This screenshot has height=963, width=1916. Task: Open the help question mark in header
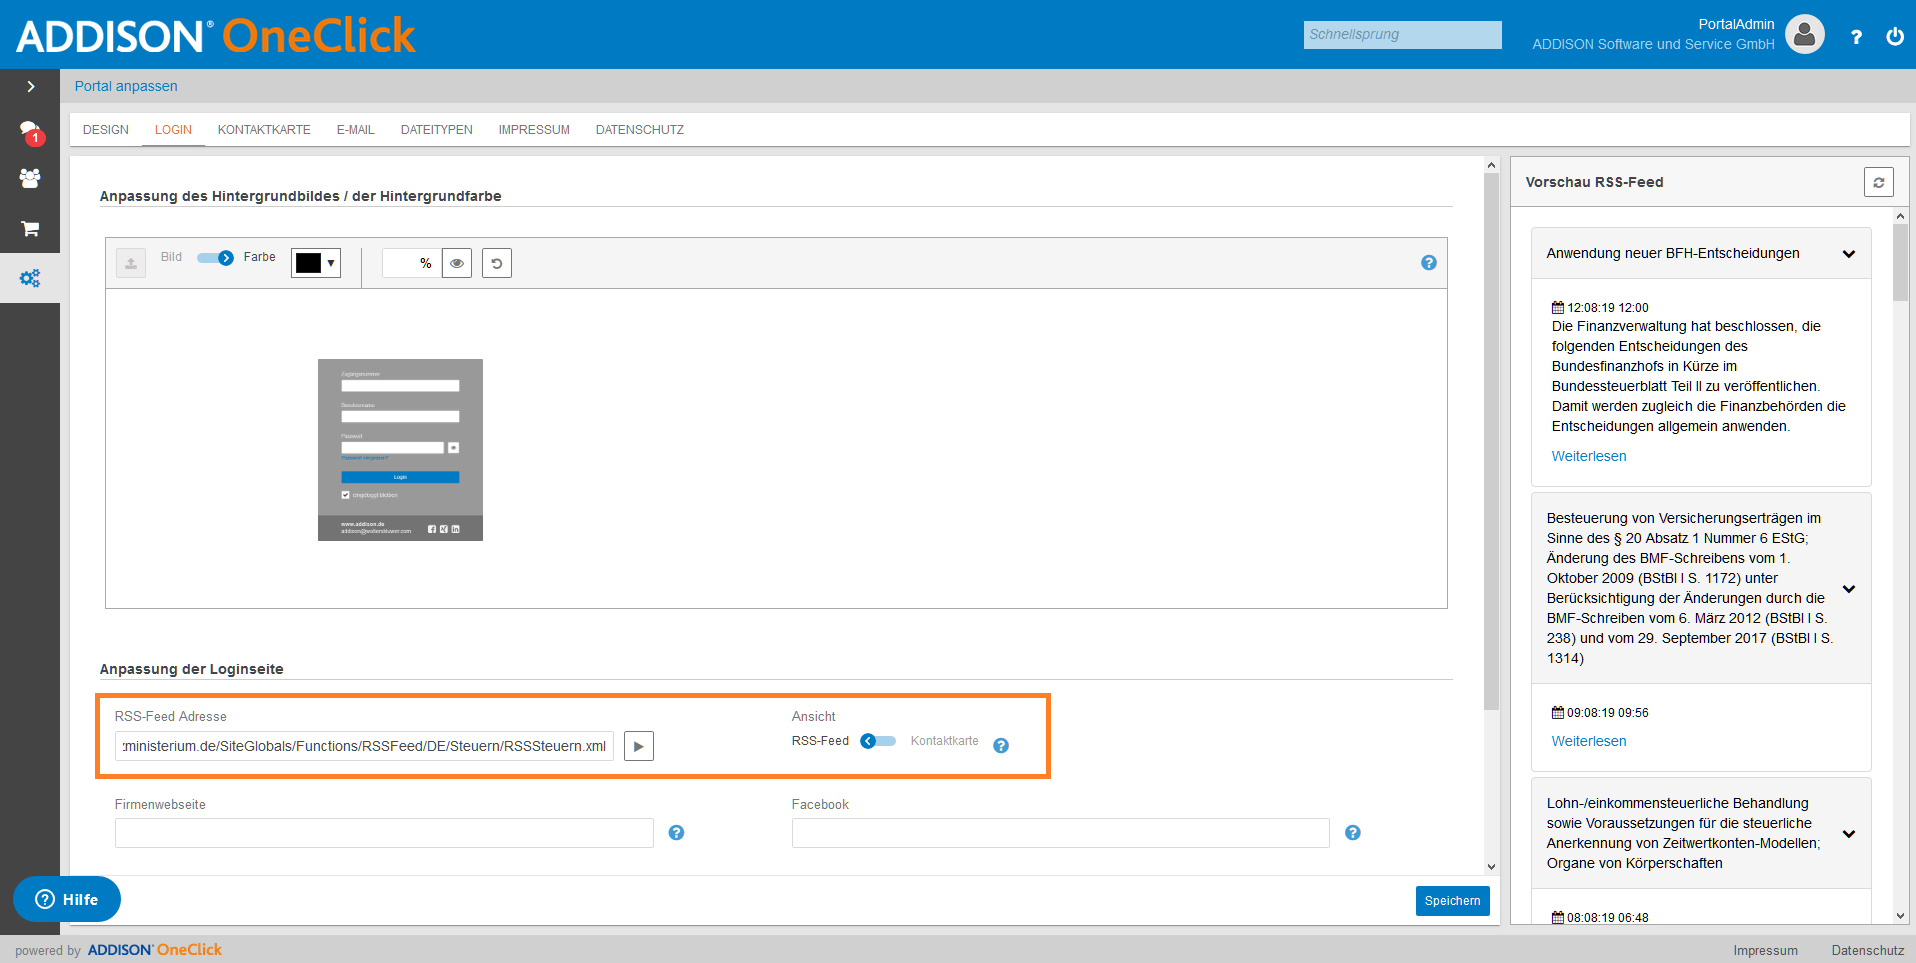pos(1856,37)
